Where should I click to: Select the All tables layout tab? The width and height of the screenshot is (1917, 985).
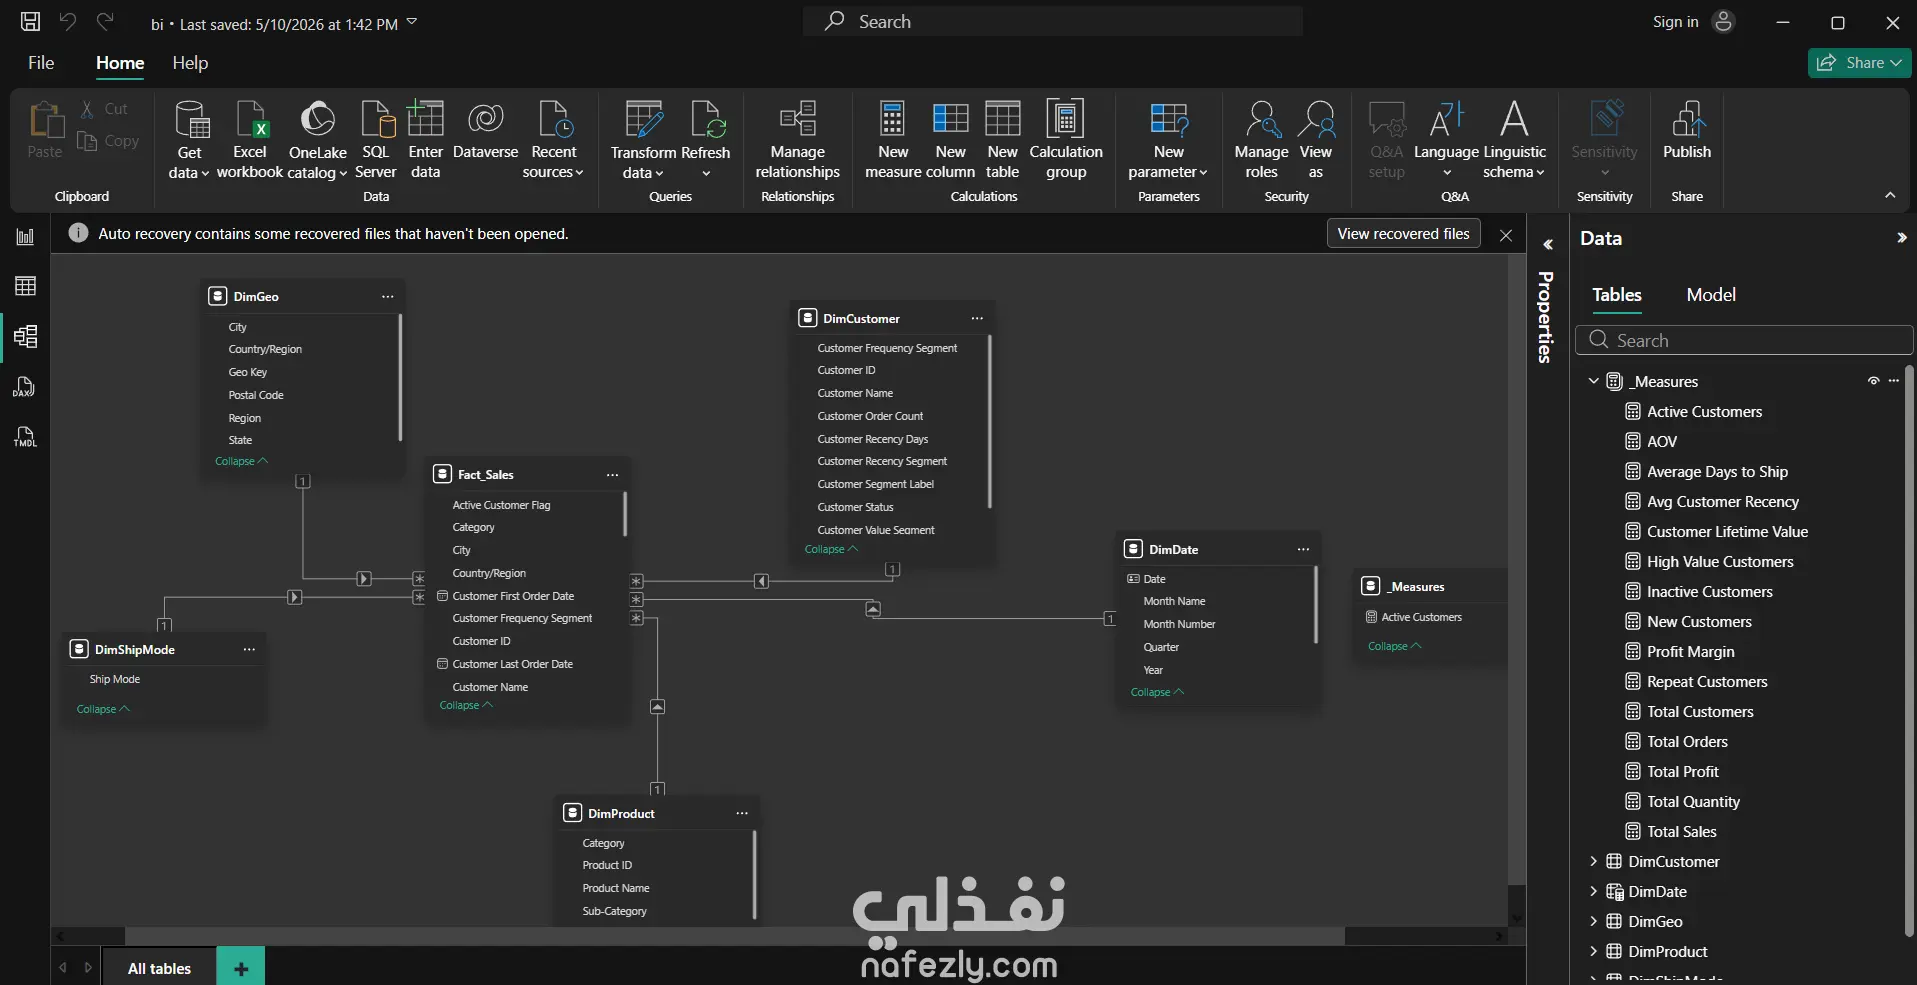point(159,968)
